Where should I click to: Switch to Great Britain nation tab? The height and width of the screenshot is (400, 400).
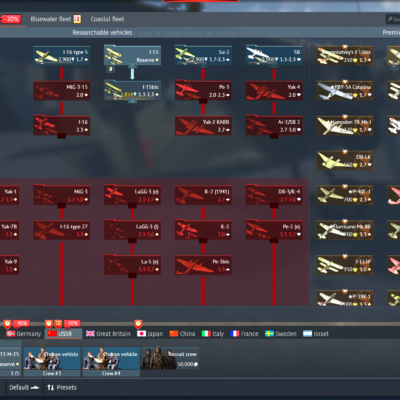coord(108,334)
